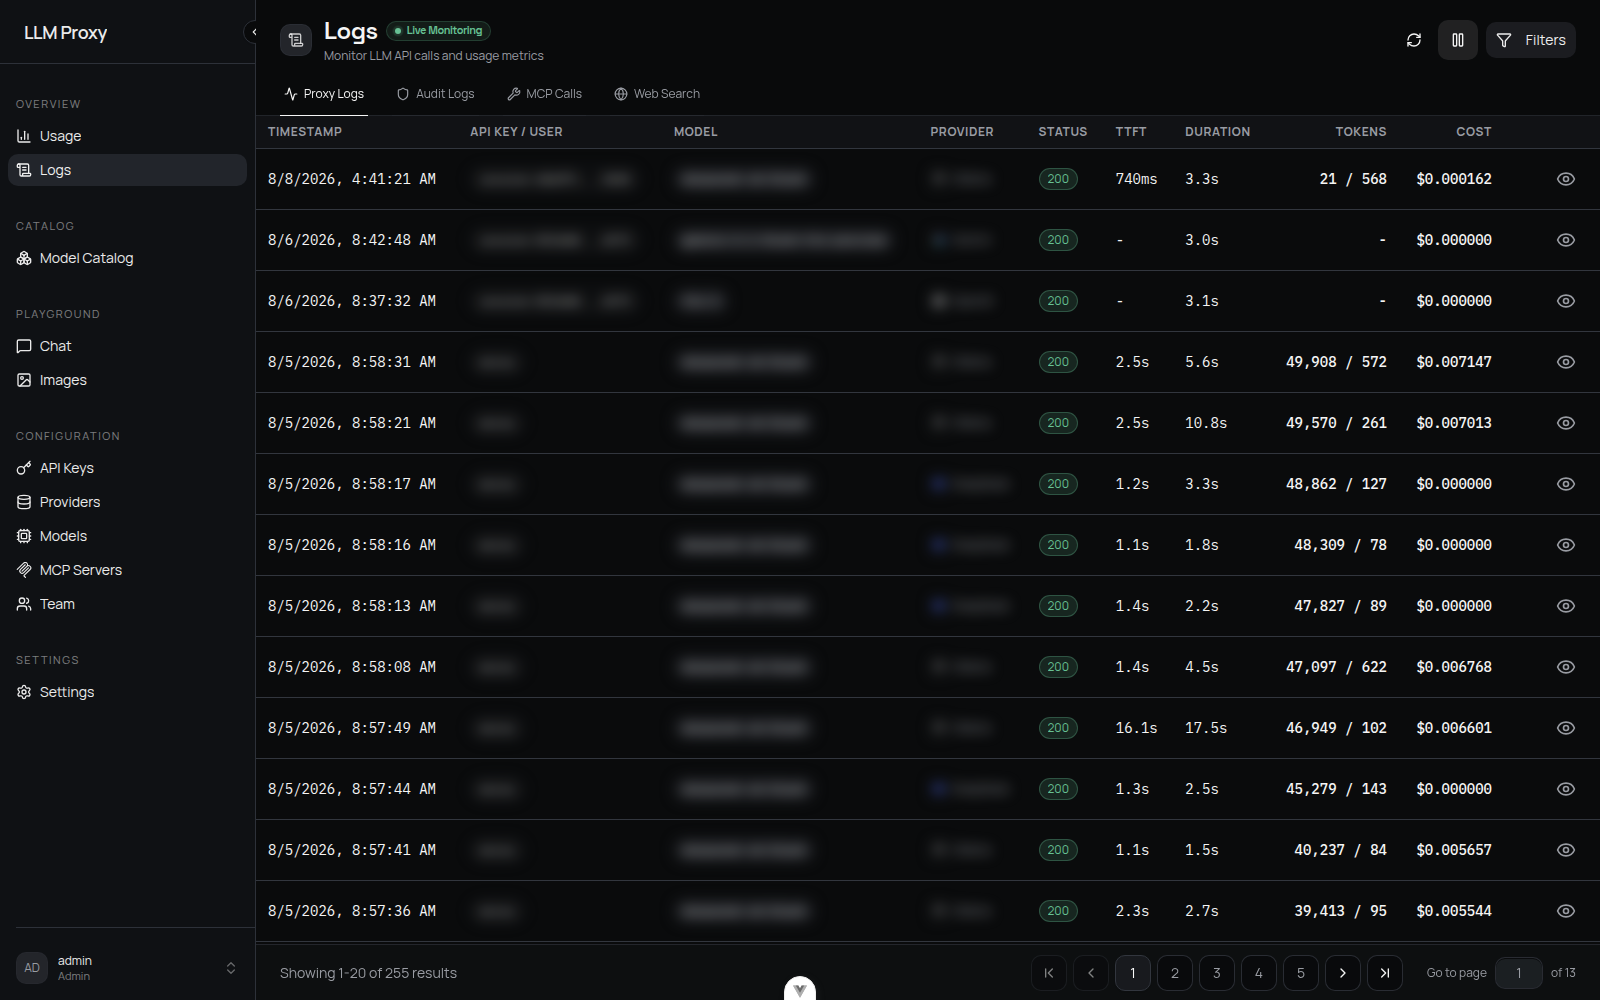Image resolution: width=1600 pixels, height=1000 pixels.
Task: Go to page 2
Action: click(x=1175, y=973)
